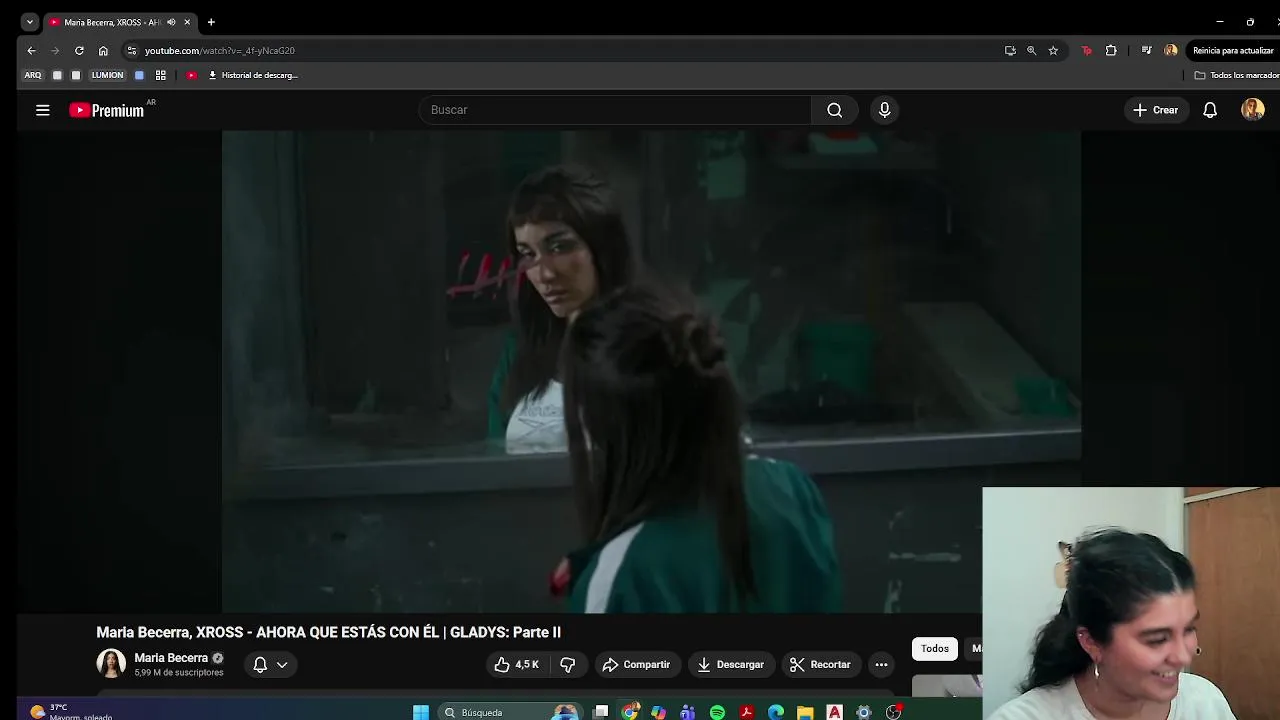
Task: Open Microsoft Teams from the taskbar
Action: pyautogui.click(x=688, y=712)
